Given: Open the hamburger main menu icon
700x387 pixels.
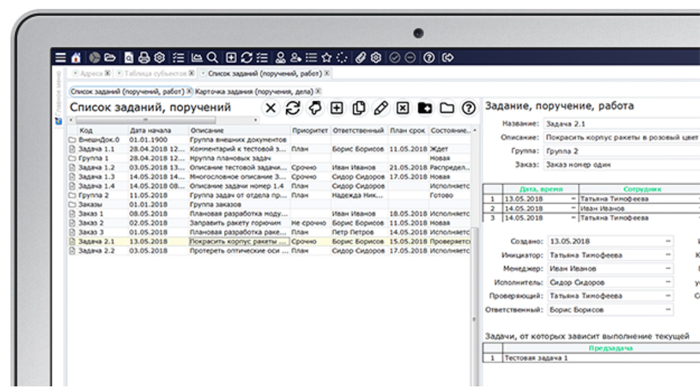Looking at the screenshot, I should tap(60, 58).
